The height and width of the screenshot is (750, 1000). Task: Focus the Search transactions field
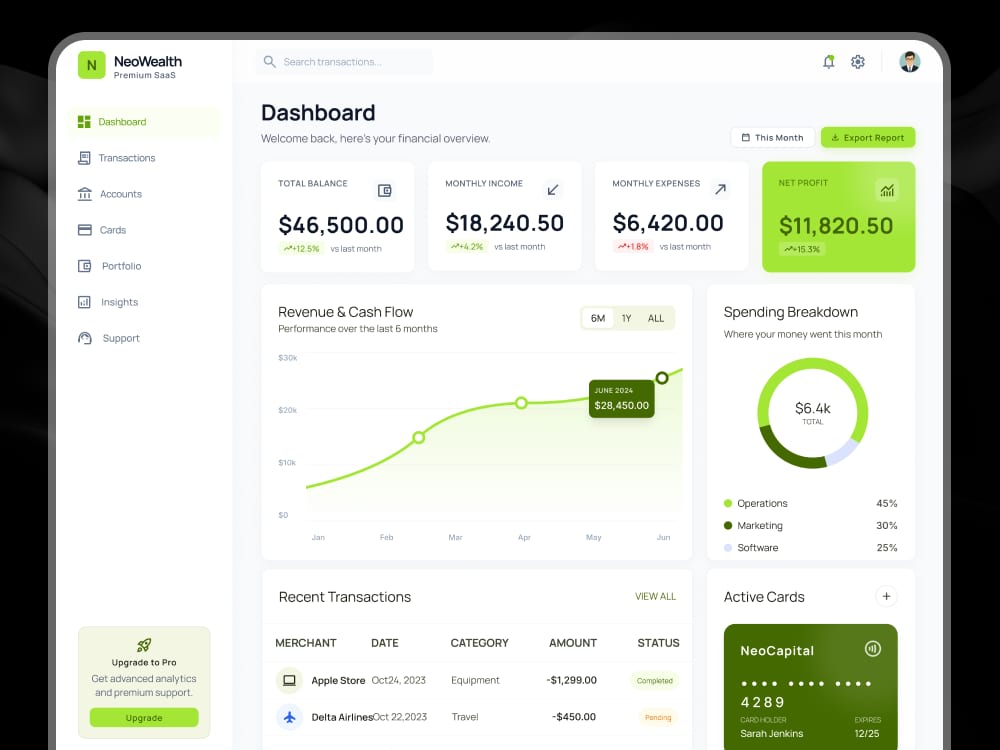344,62
